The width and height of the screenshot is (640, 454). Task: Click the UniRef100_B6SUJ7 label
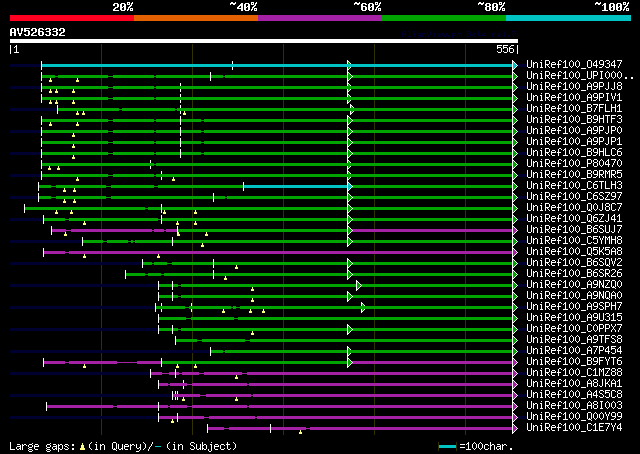[574, 229]
